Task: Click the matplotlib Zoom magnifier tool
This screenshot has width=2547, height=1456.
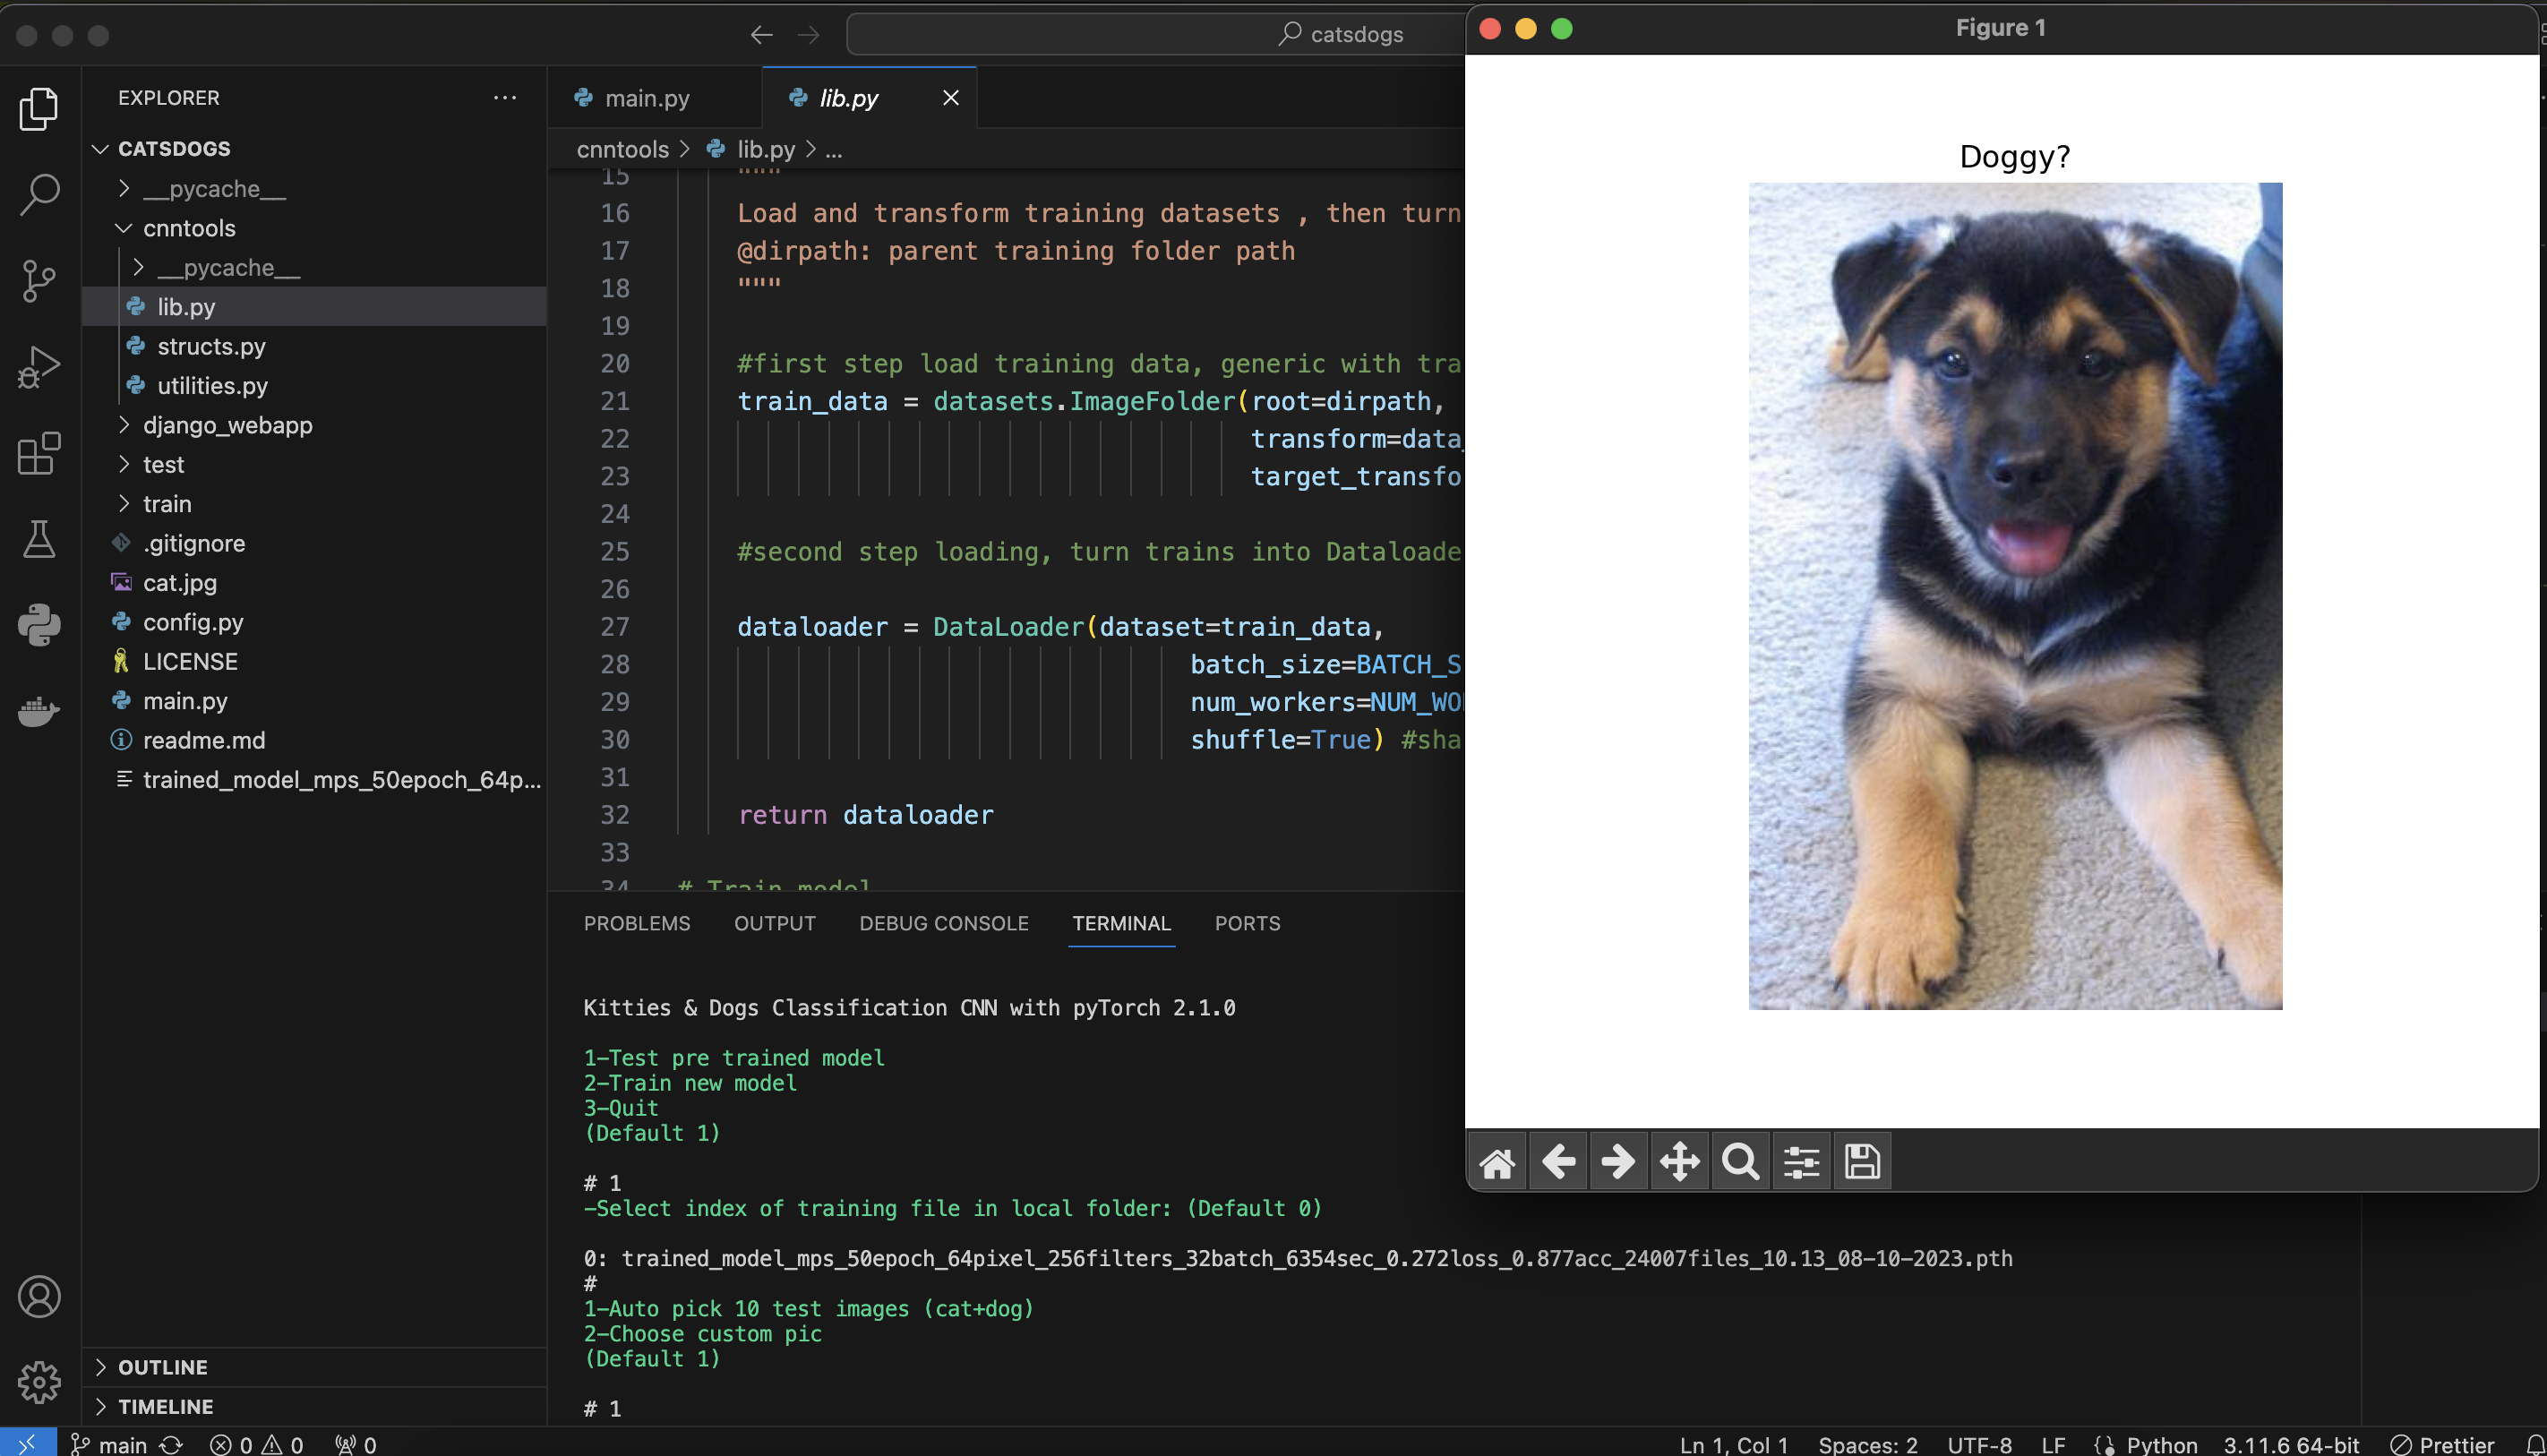Action: pyautogui.click(x=1740, y=1162)
